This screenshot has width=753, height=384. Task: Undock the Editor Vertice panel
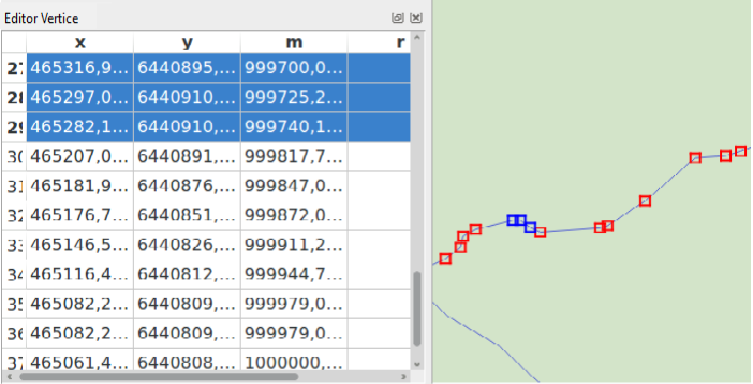tap(397, 18)
